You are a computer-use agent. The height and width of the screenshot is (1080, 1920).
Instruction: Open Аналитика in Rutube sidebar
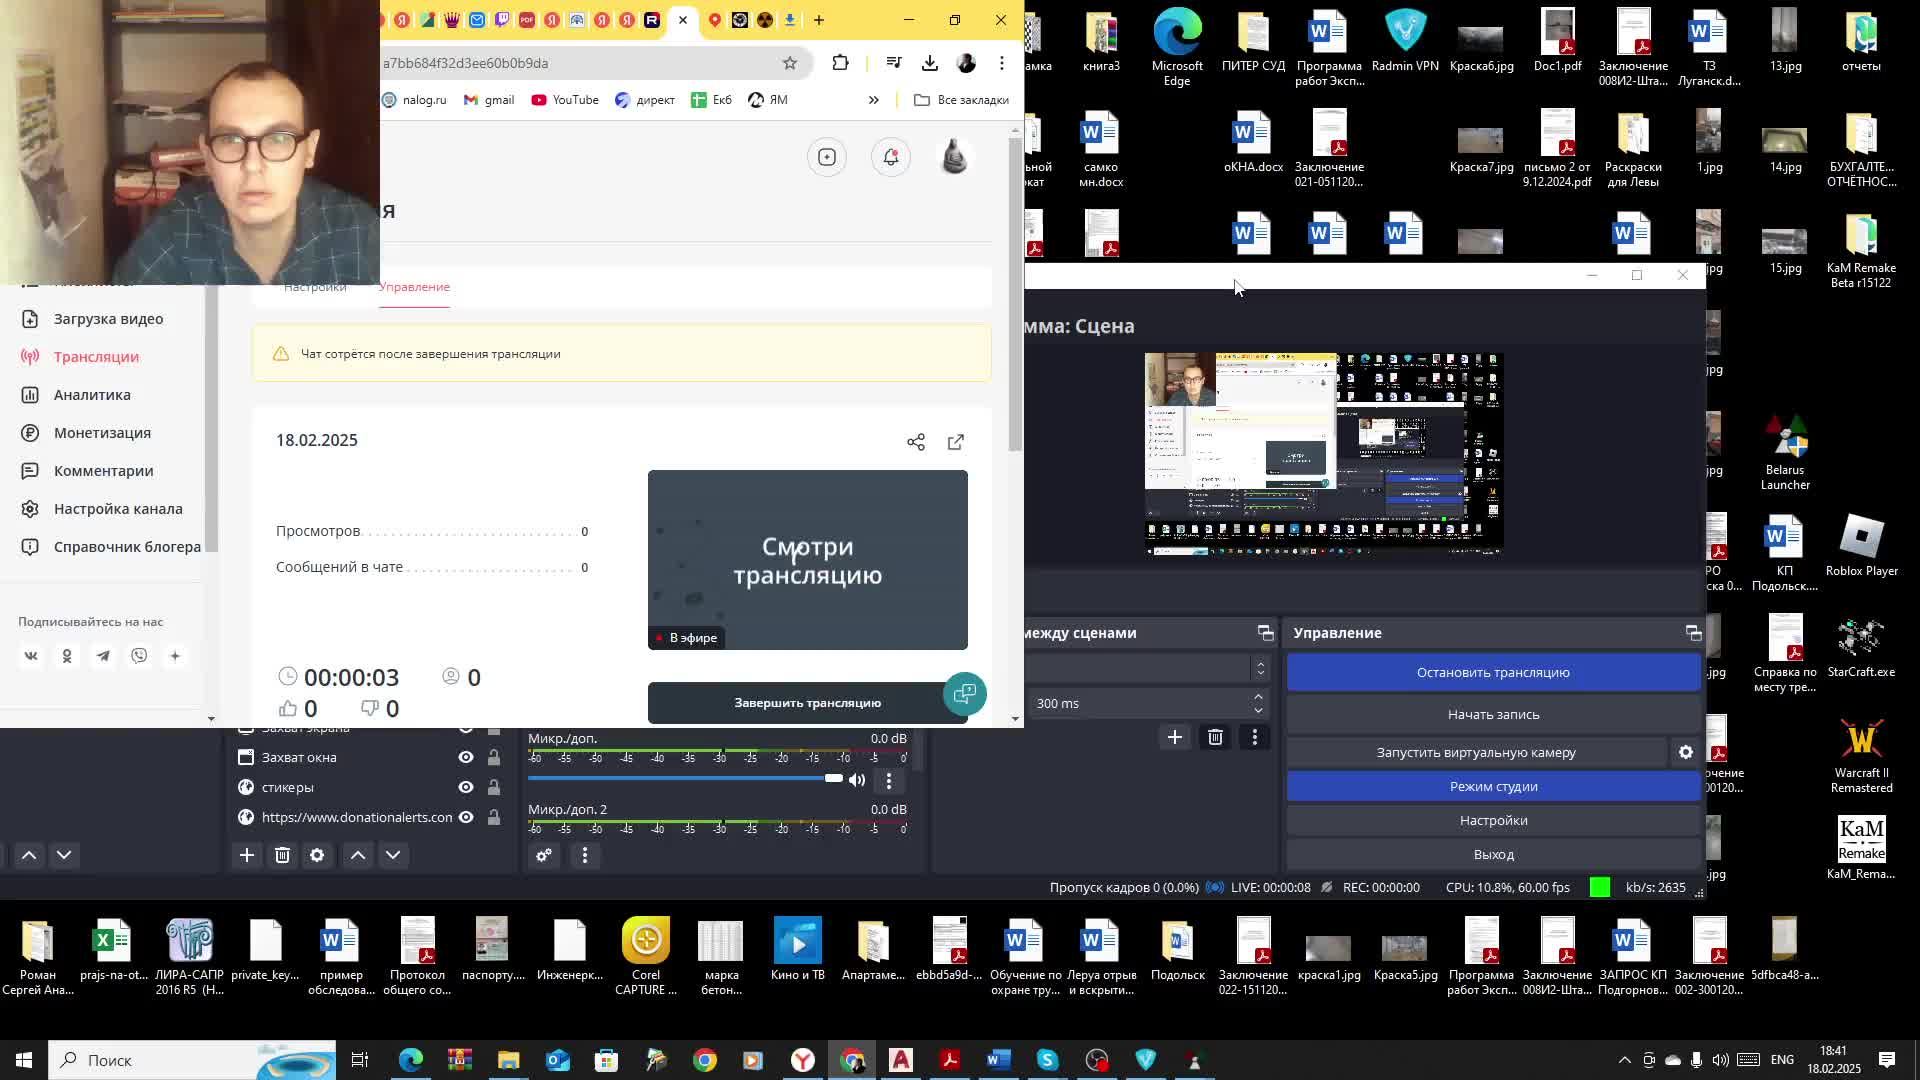coord(92,395)
